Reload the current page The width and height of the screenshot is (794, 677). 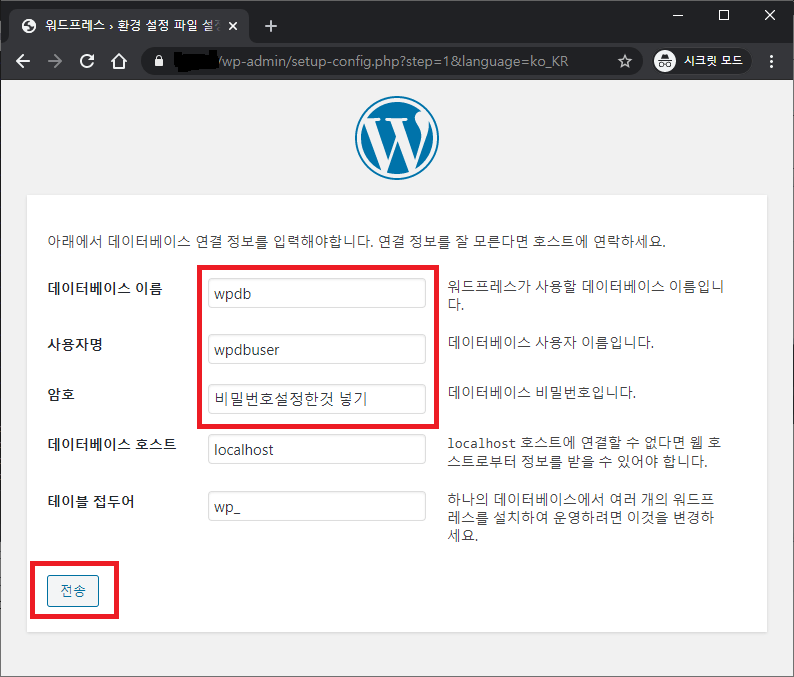87,61
